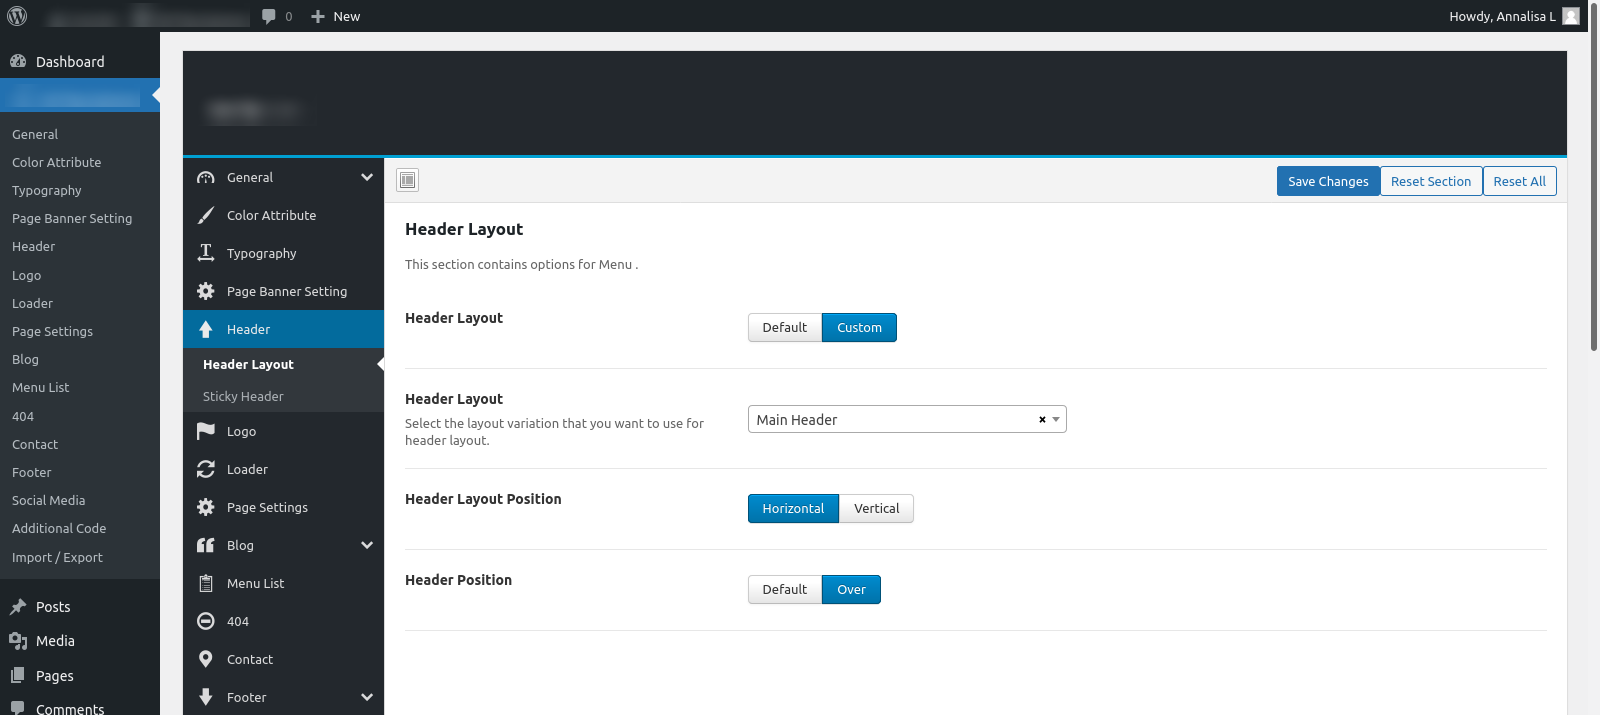Screen dimensions: 1600x715
Task: Open Footer in the left admin submenu
Action: tap(32, 472)
